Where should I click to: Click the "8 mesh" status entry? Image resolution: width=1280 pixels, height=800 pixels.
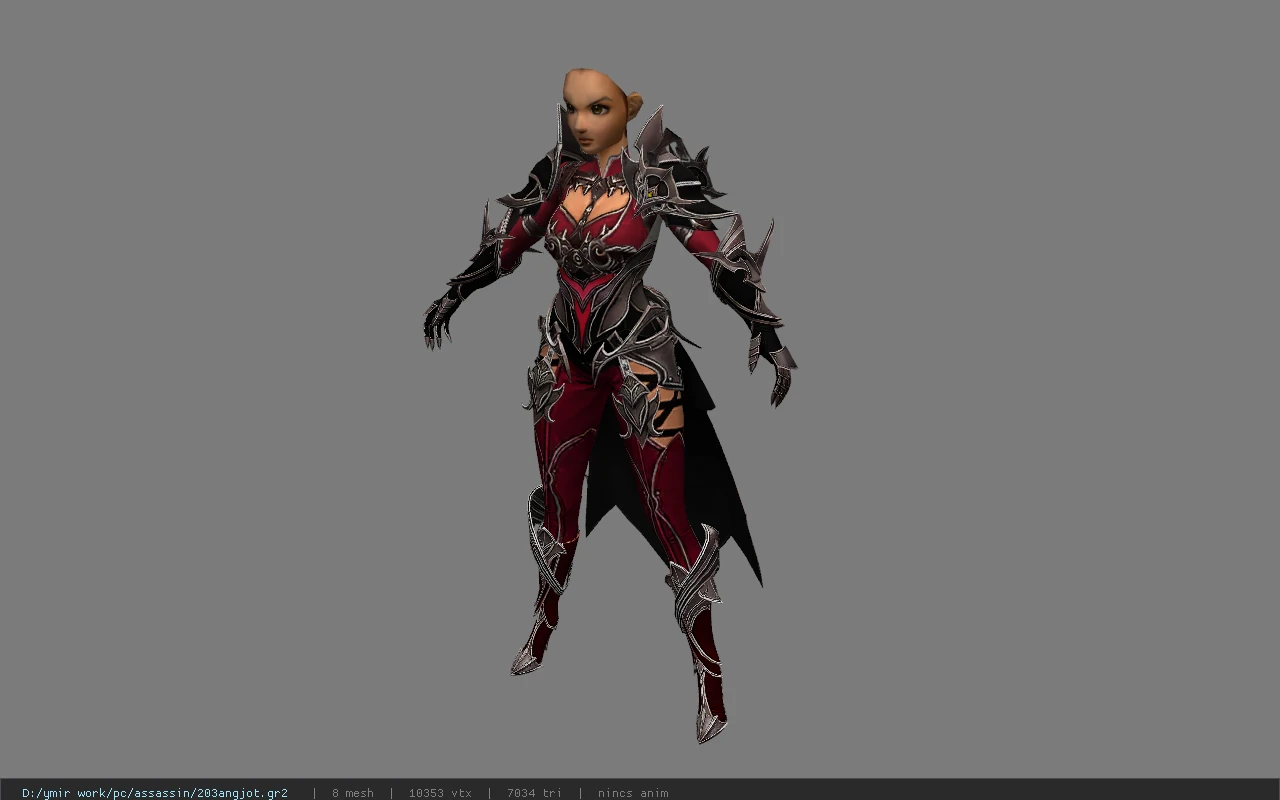click(x=353, y=793)
